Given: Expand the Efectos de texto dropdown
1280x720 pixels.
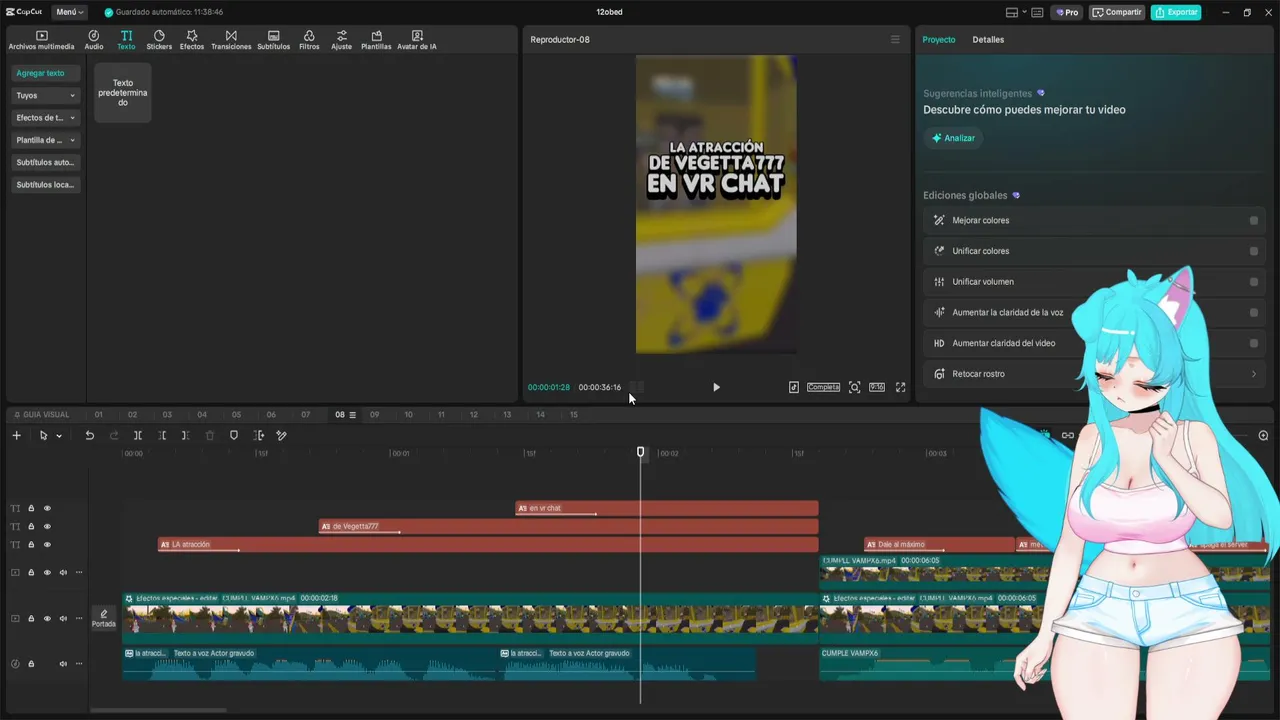Looking at the screenshot, I should pos(45,118).
